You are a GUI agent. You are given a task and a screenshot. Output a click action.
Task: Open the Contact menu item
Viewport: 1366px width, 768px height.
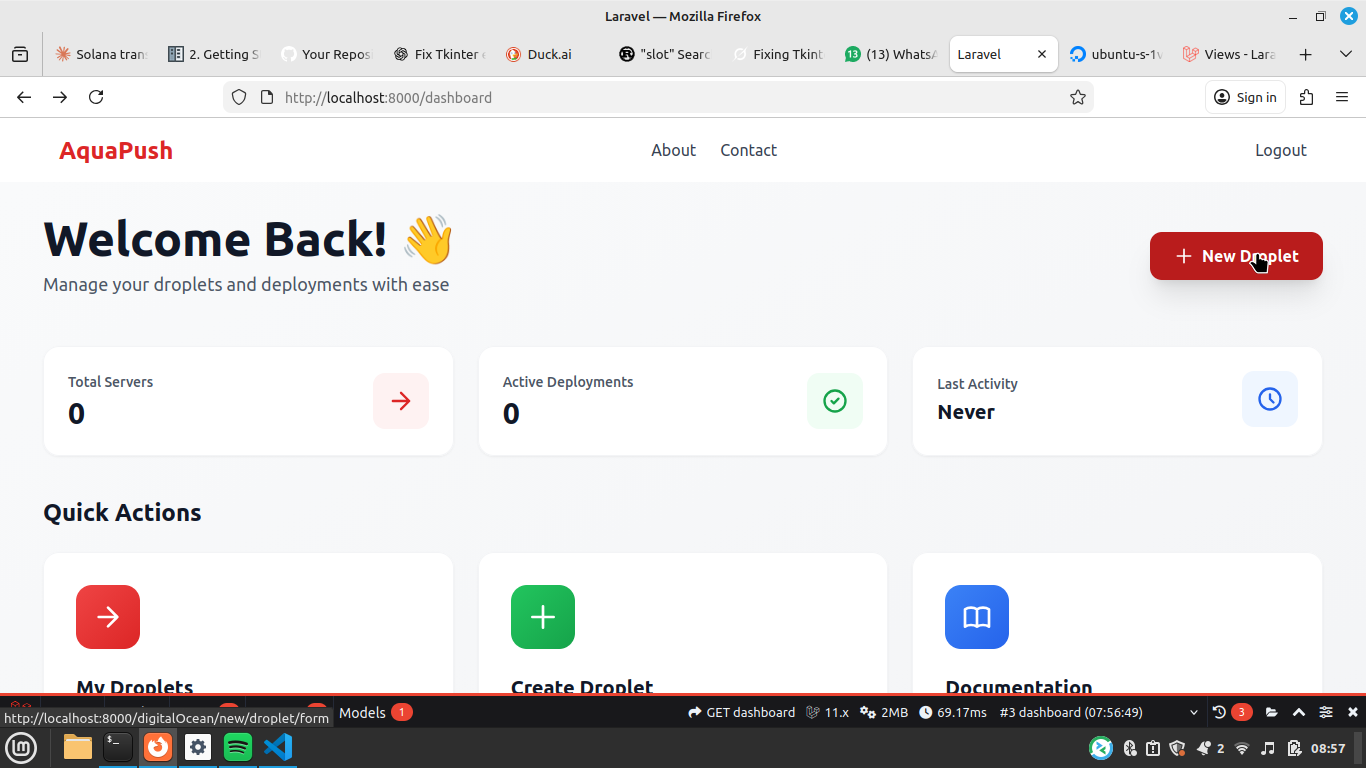tap(748, 150)
